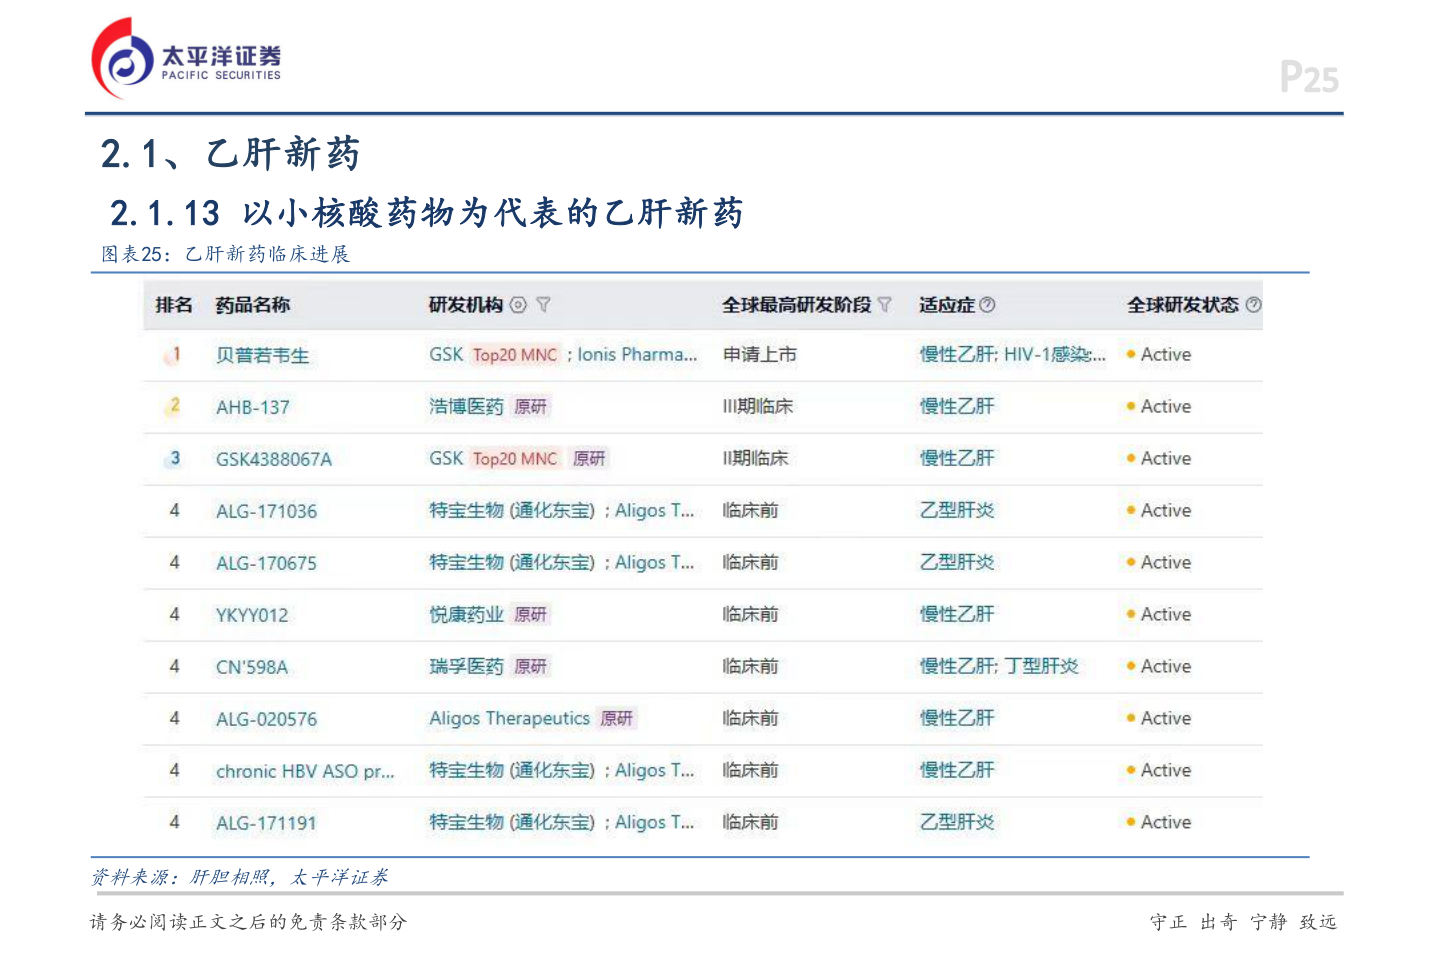The height and width of the screenshot is (965, 1440).
Task: Click the 研发机构 column header text
Action: (466, 305)
